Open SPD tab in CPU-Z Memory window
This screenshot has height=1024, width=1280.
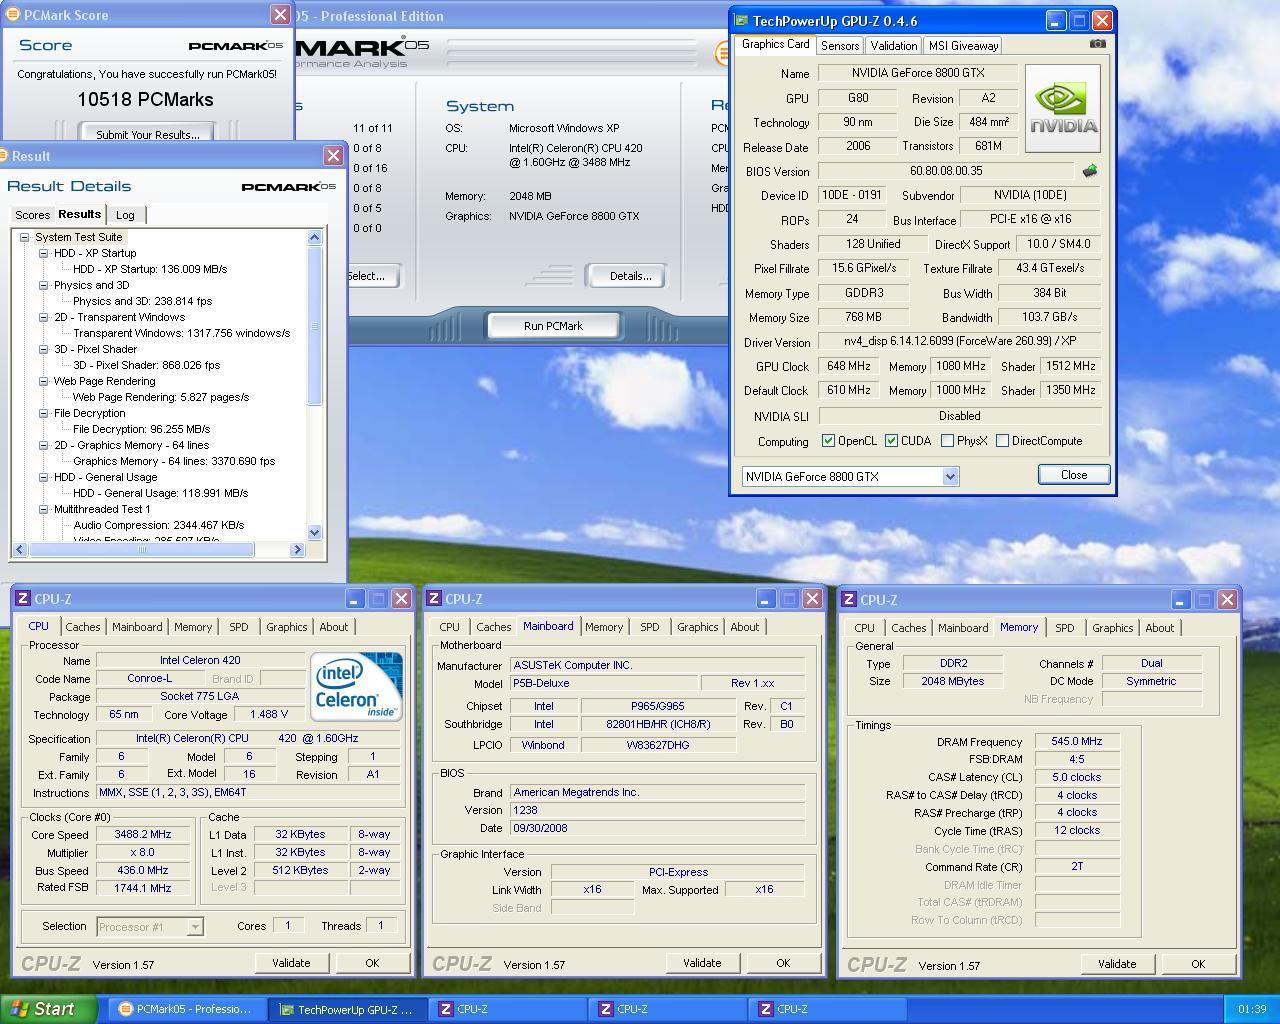[x=1064, y=628]
